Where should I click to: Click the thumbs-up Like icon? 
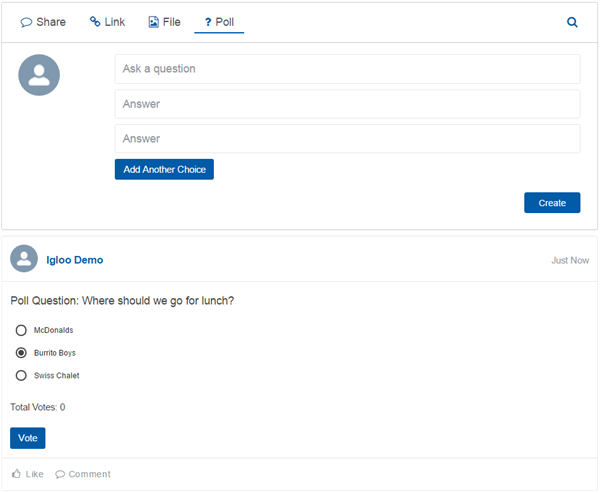[16, 474]
